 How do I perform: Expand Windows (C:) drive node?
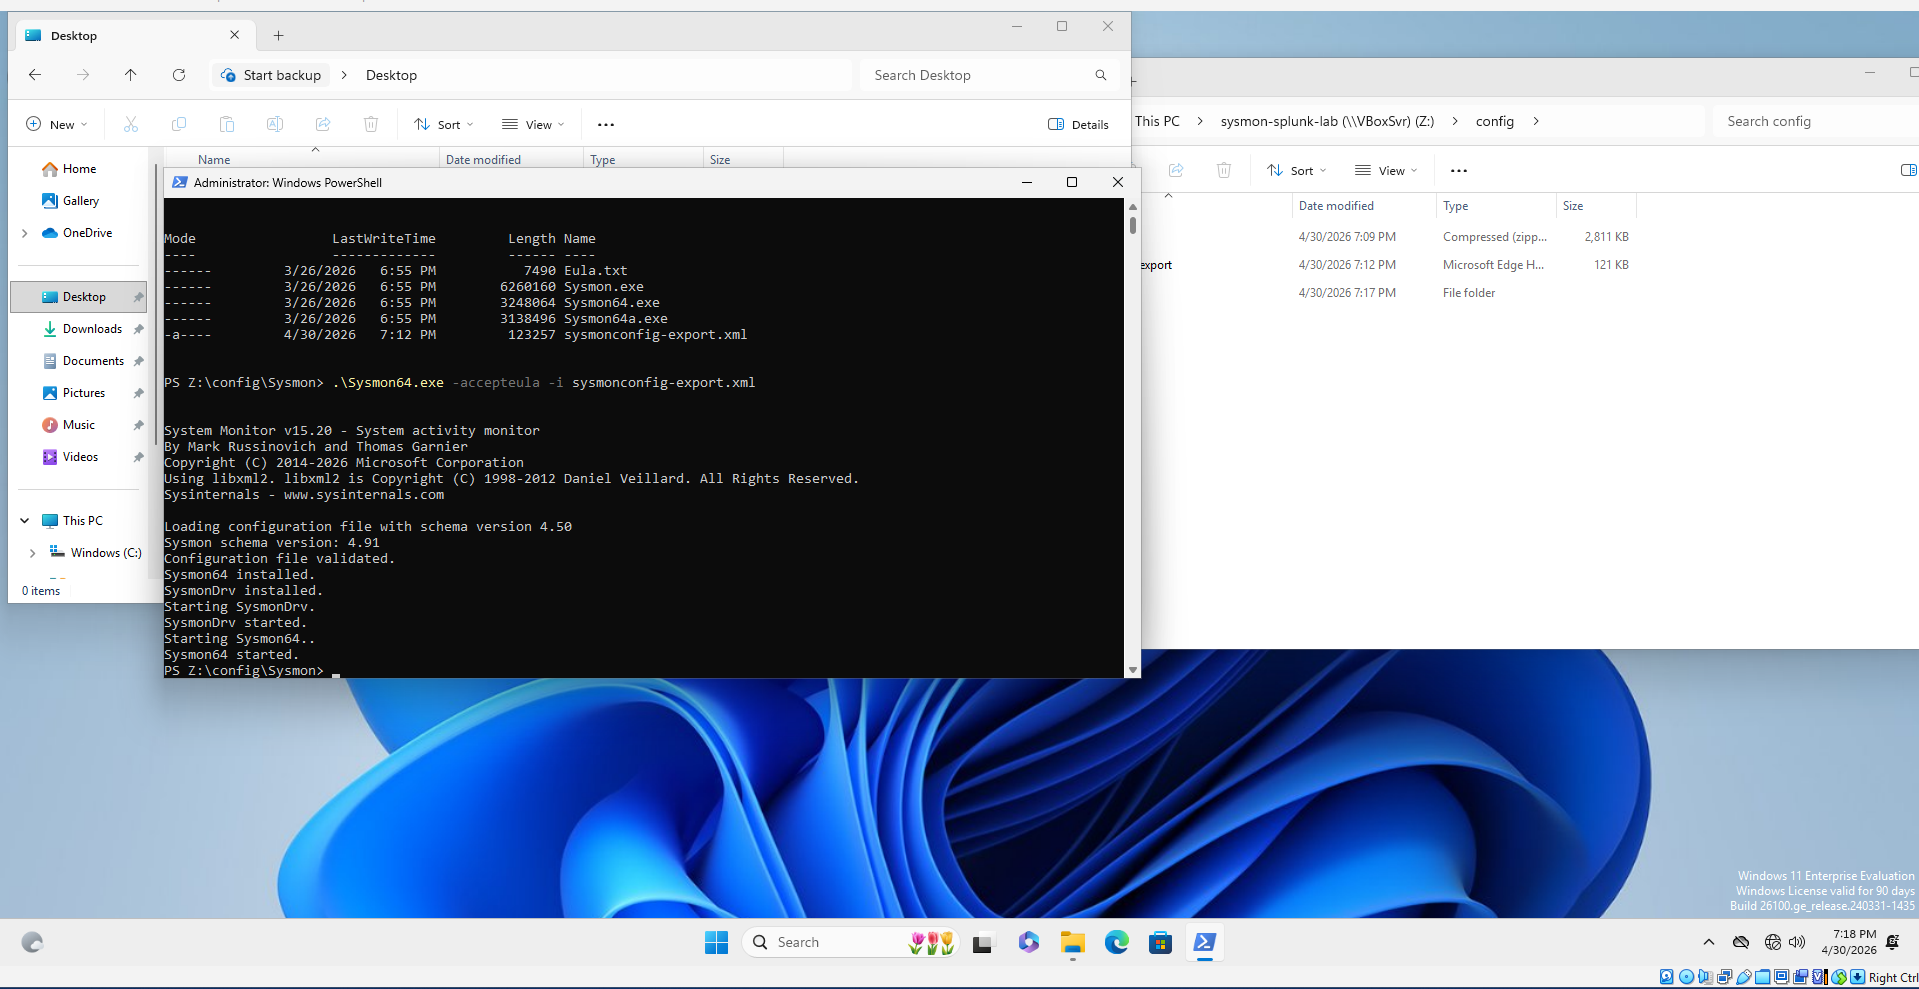pyautogui.click(x=32, y=553)
